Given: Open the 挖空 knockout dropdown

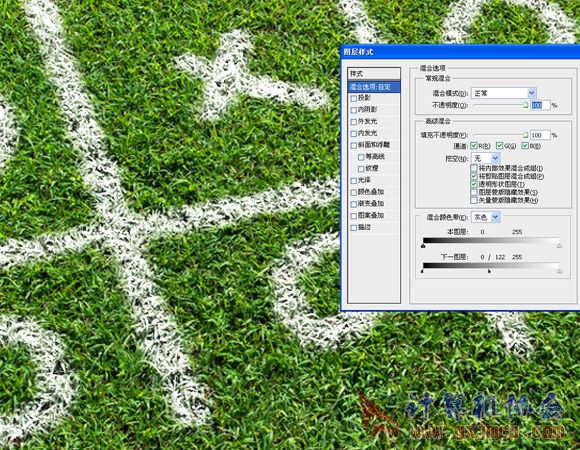Looking at the screenshot, I should pos(486,158).
